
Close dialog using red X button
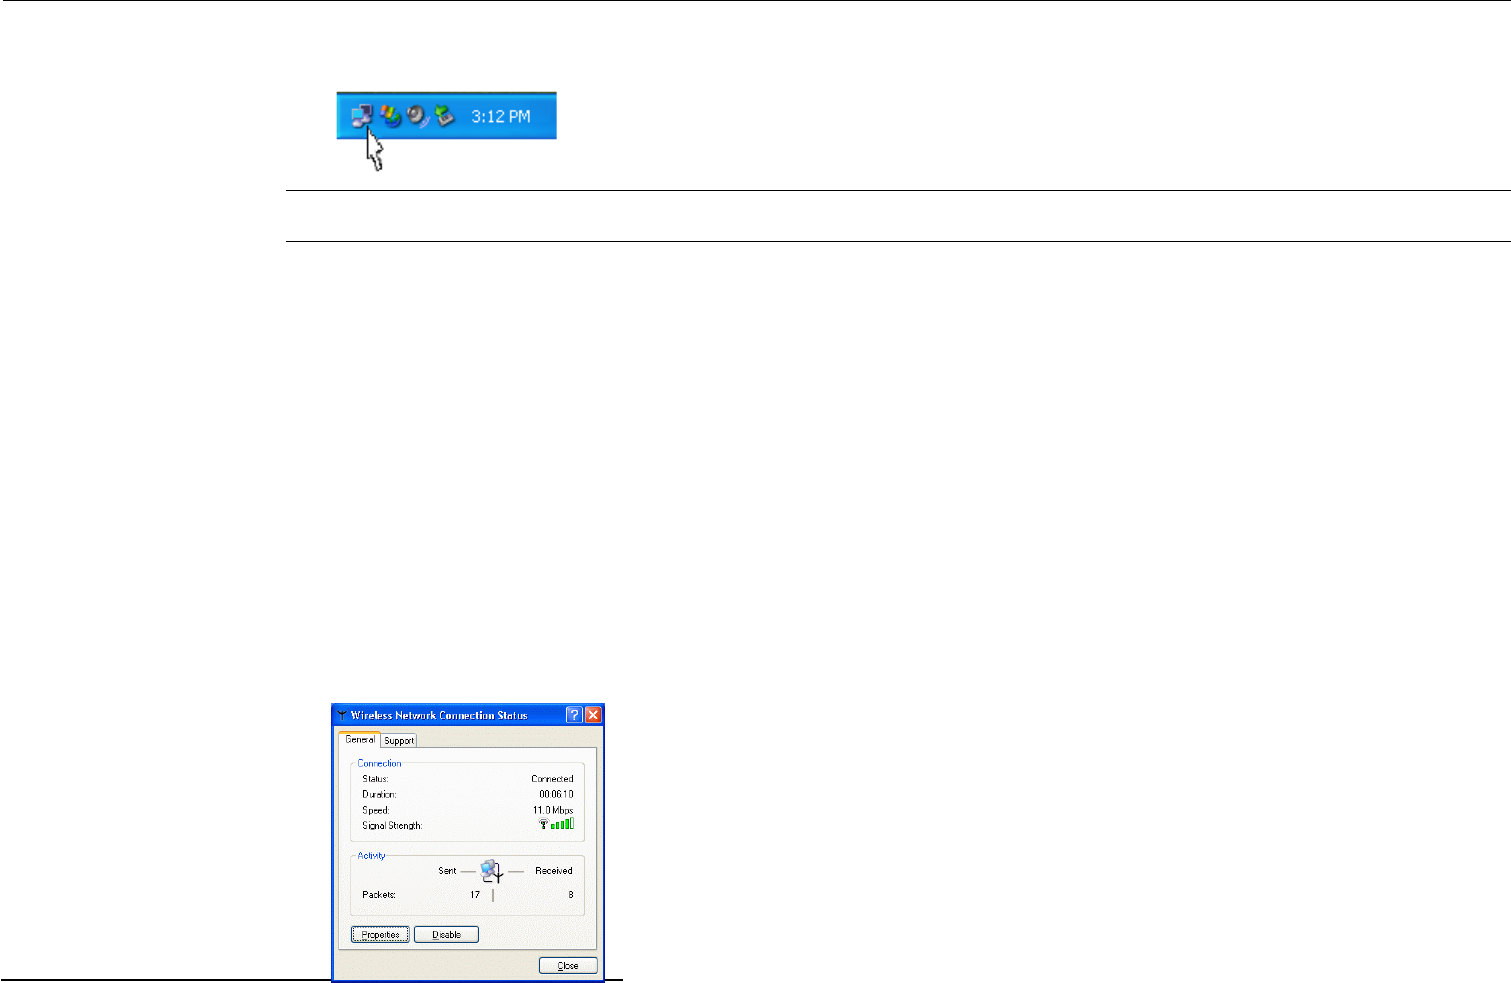tap(593, 715)
